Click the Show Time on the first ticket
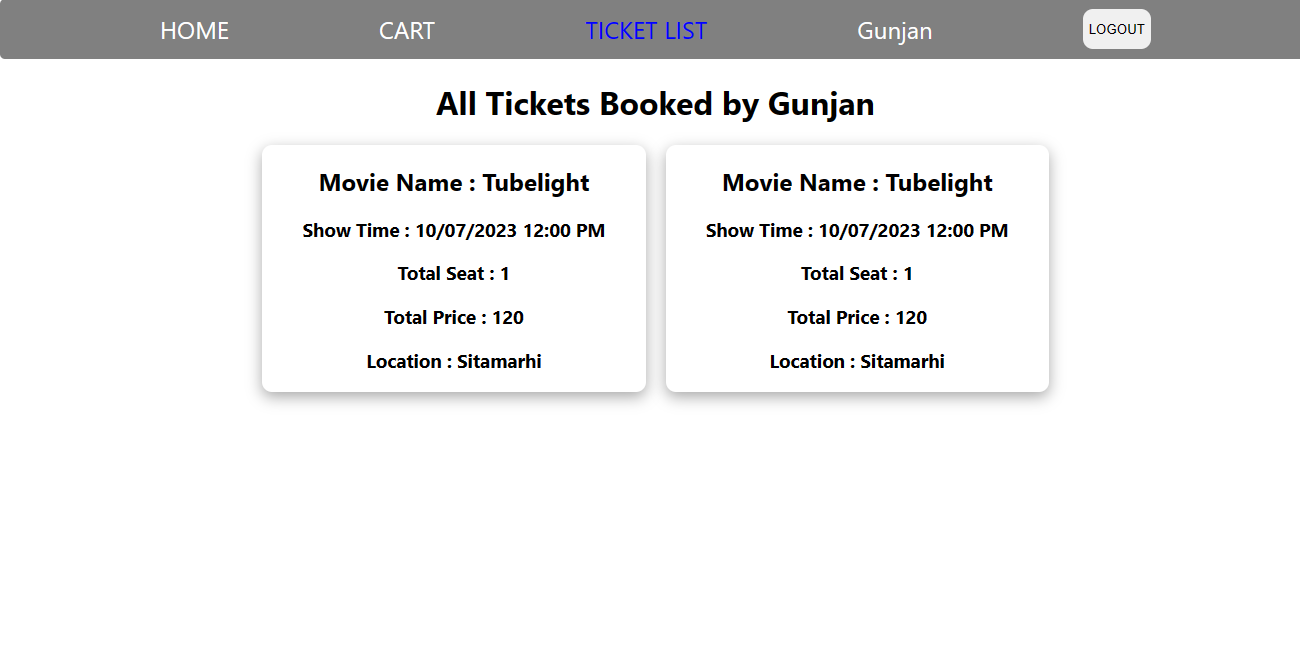 point(453,230)
